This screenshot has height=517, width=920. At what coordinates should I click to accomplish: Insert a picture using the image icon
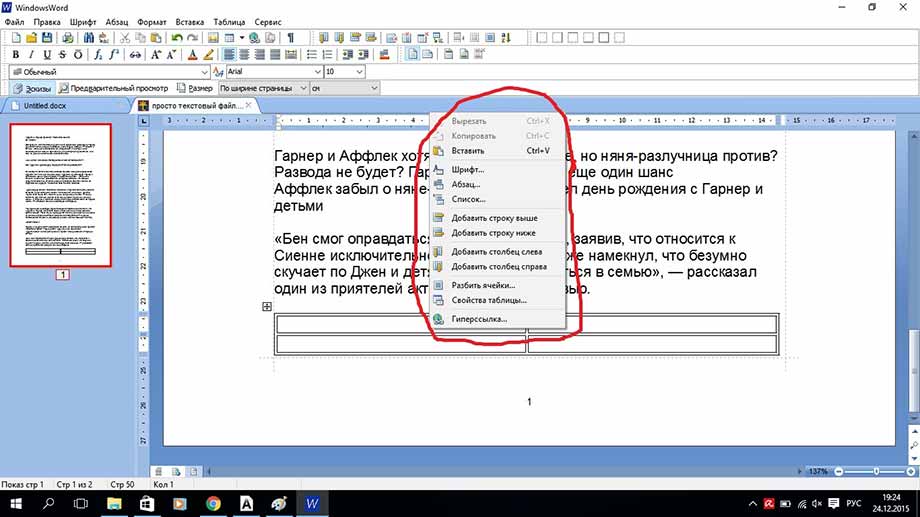click(213, 38)
